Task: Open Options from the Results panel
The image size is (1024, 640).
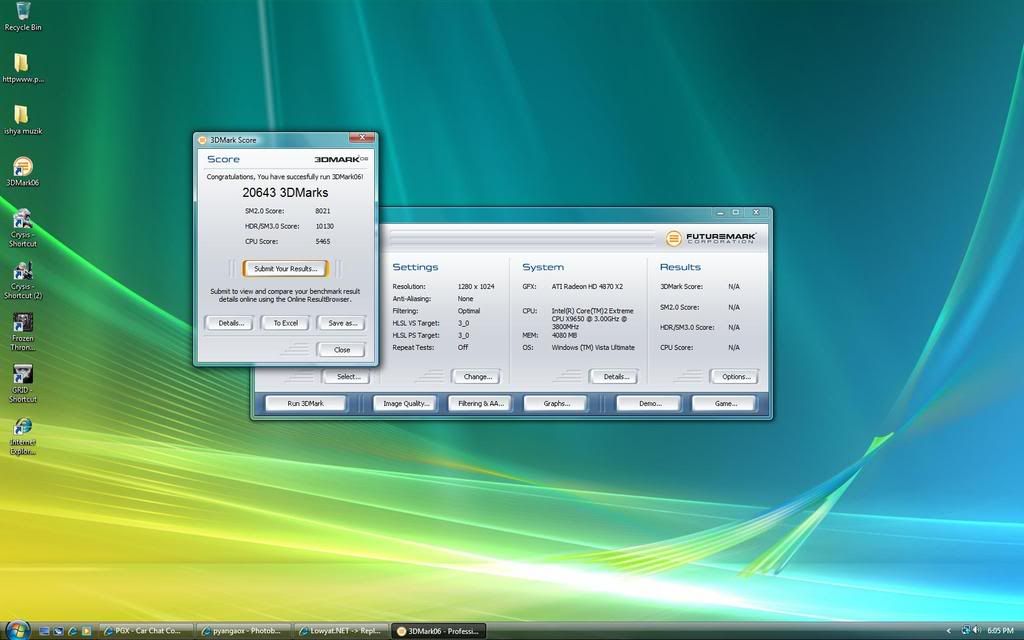Action: point(734,376)
